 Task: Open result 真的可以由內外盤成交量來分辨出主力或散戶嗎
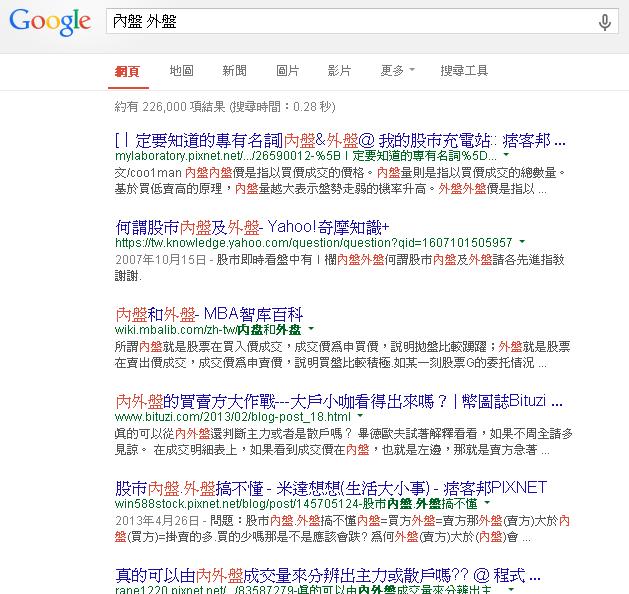coord(328,576)
